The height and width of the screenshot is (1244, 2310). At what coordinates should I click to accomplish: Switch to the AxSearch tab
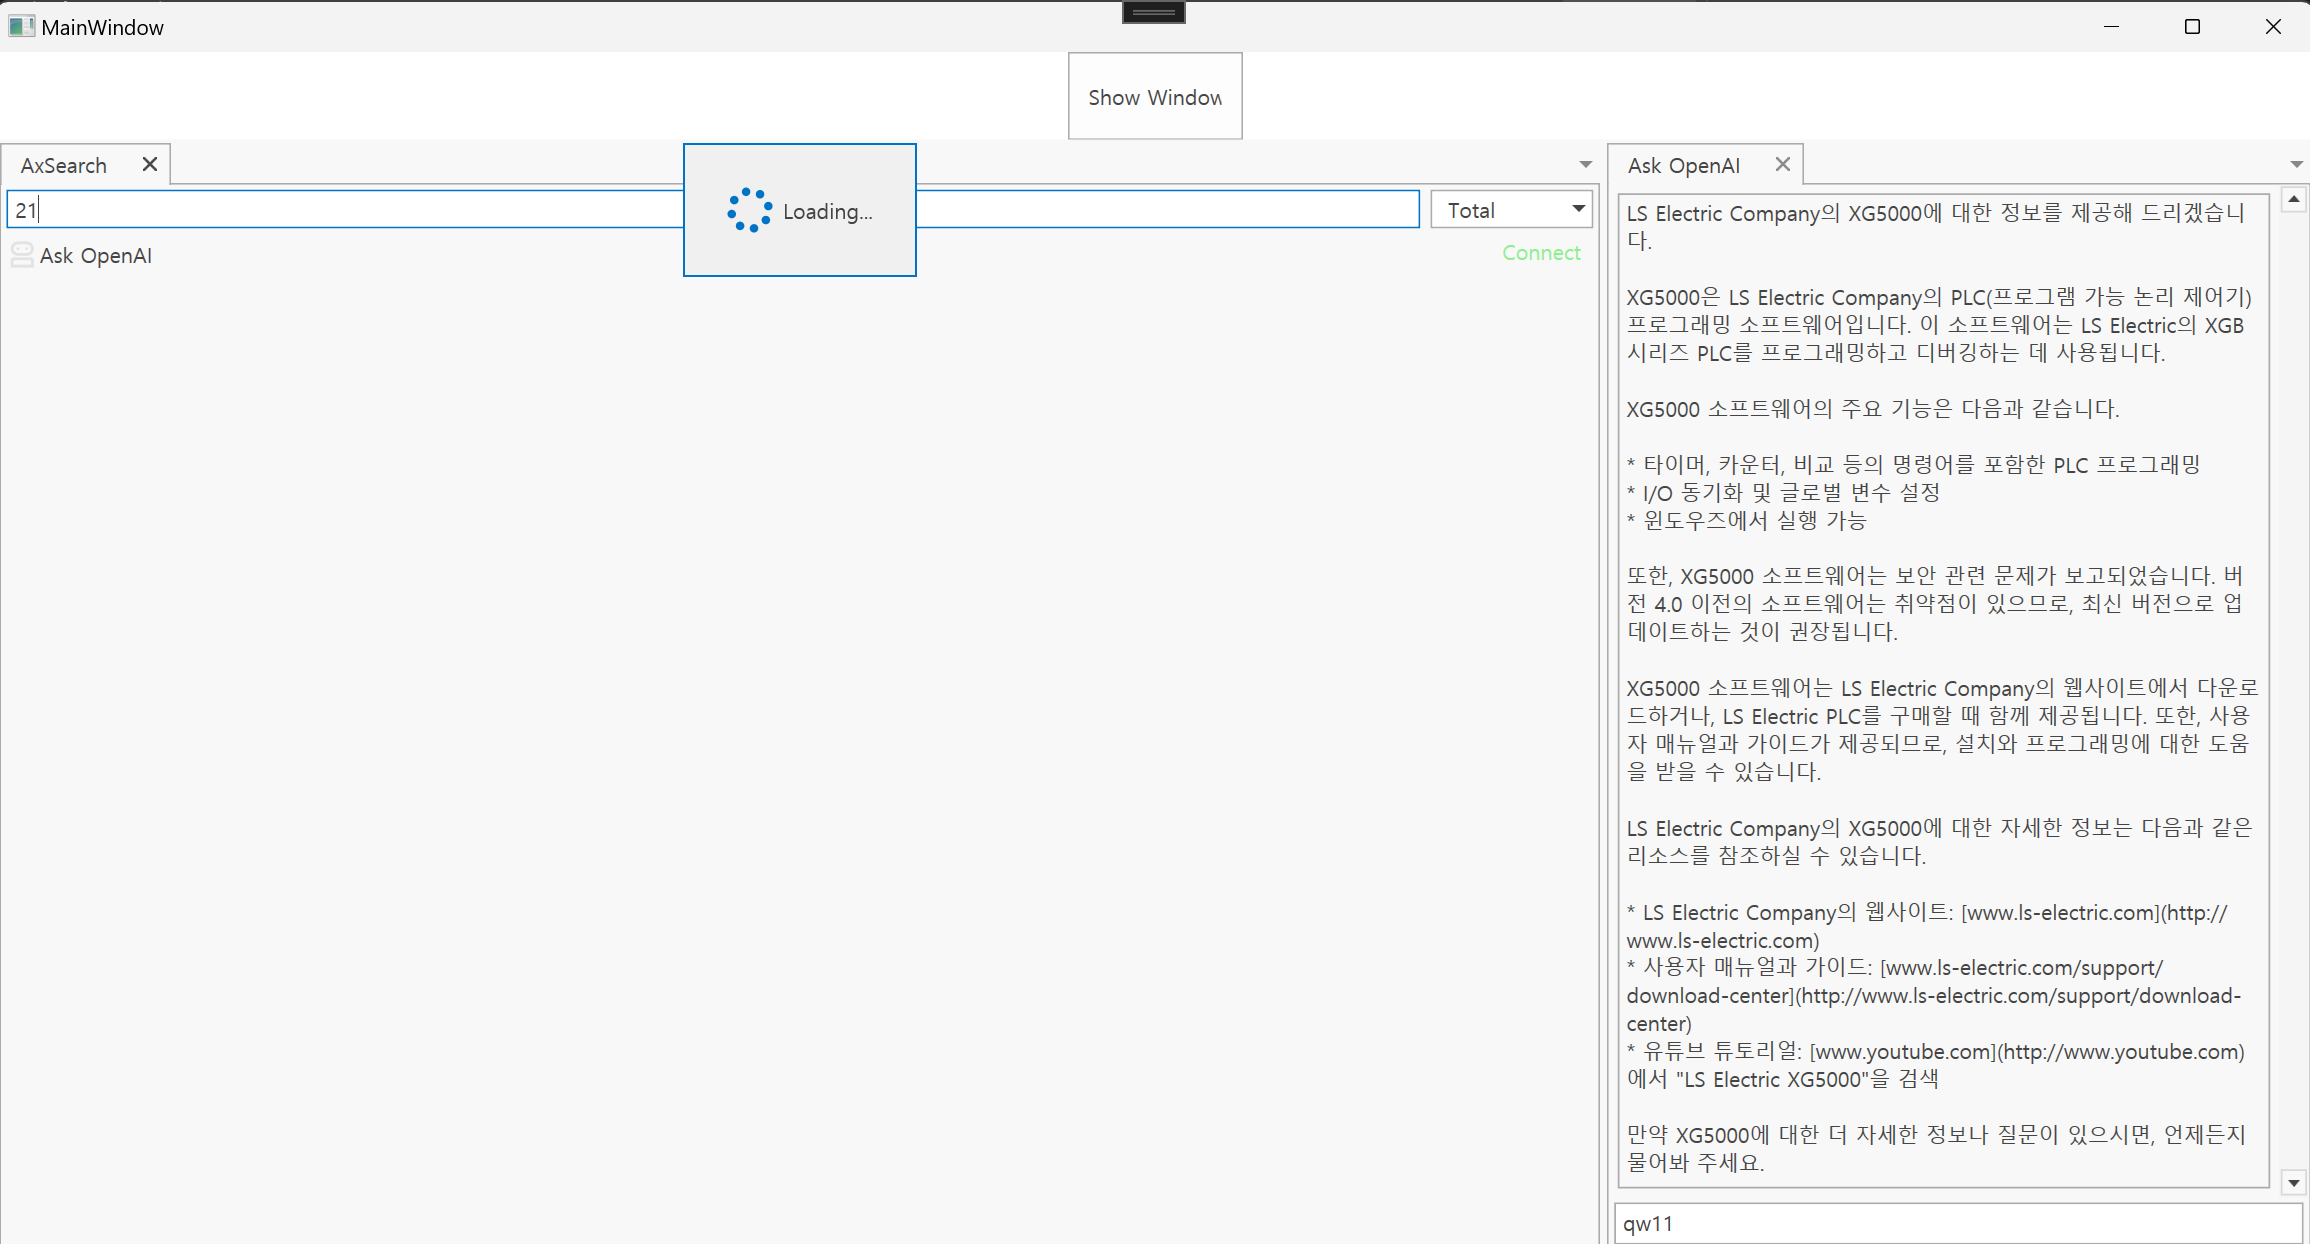(x=64, y=165)
